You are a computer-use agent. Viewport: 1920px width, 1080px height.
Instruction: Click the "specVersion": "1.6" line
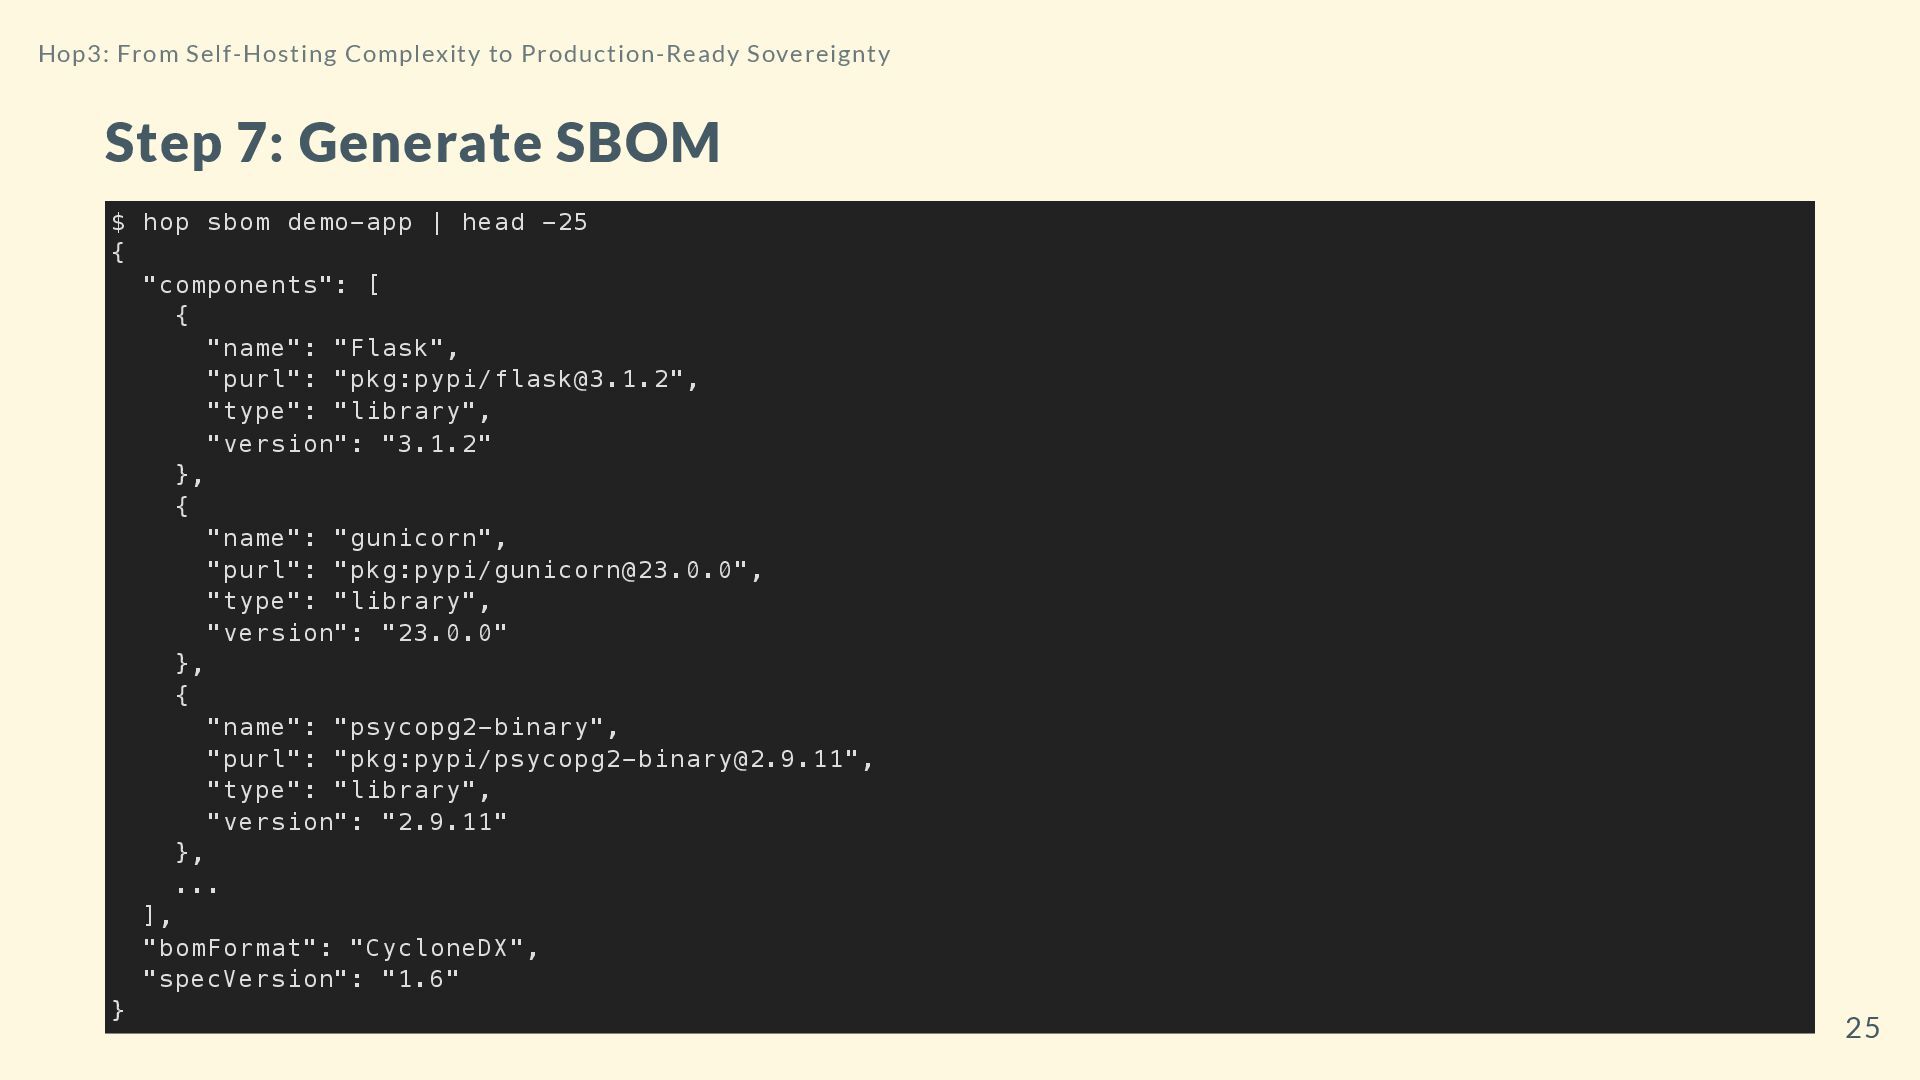301,979
